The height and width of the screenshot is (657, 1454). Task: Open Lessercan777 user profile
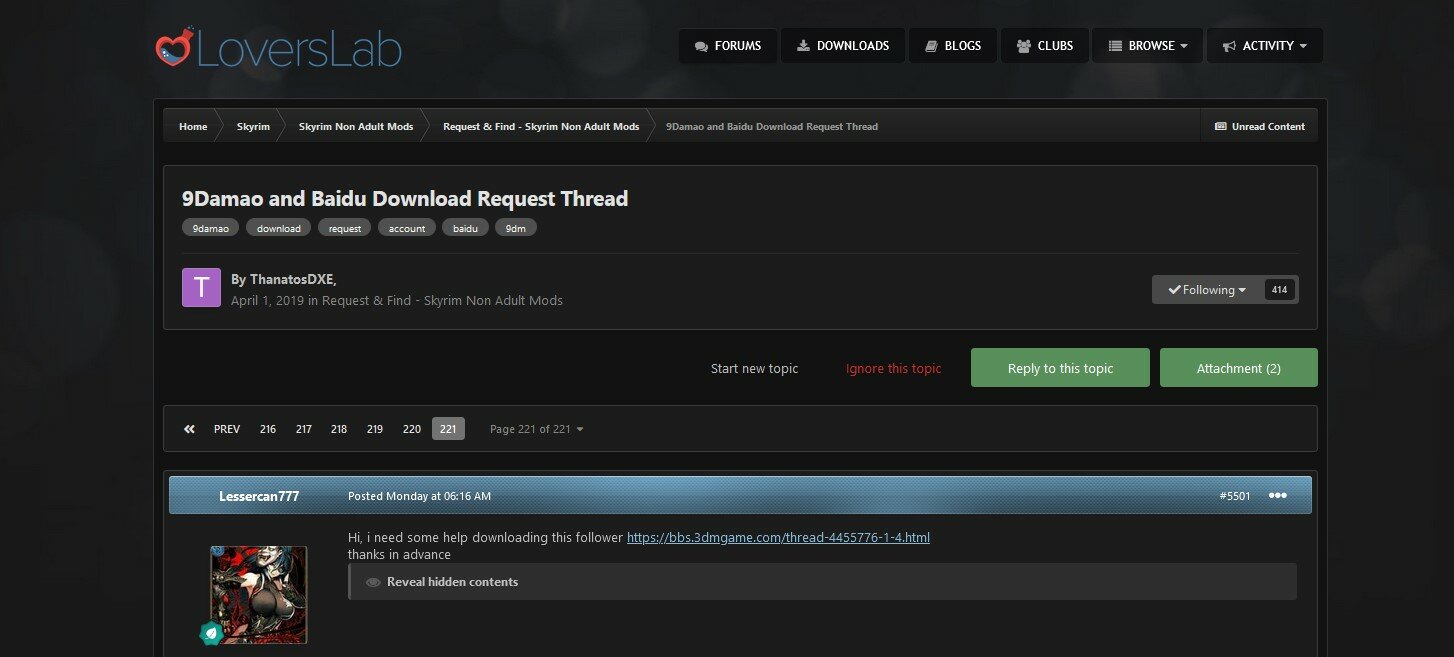[x=259, y=496]
